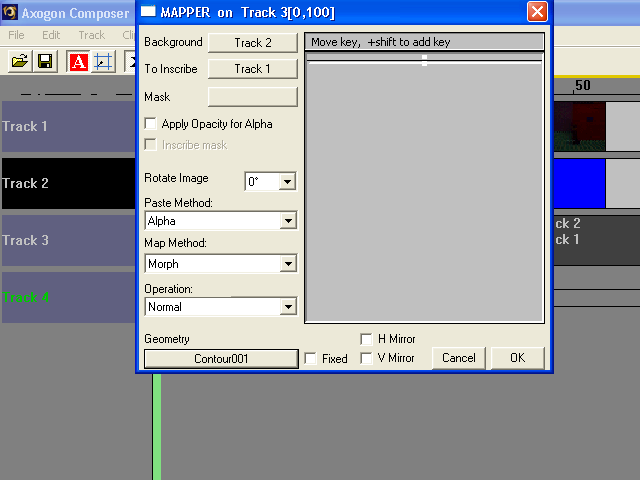
Task: Click inside the gray key curve editor
Action: point(424,188)
